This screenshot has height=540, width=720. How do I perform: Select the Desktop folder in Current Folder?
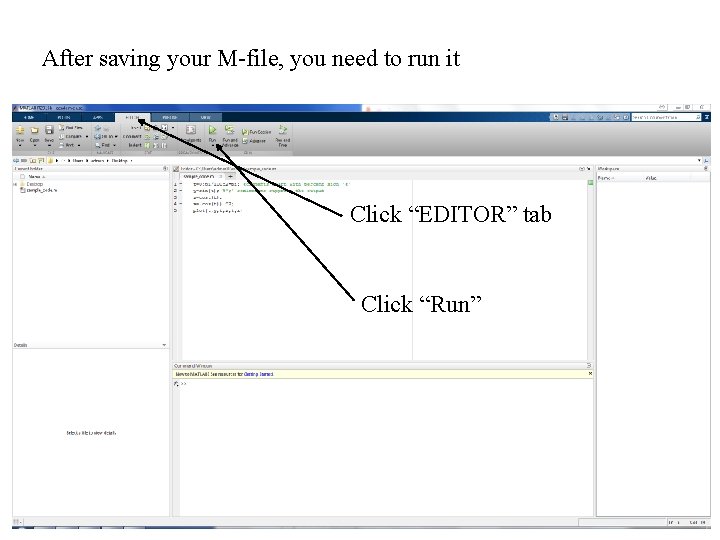[32, 184]
